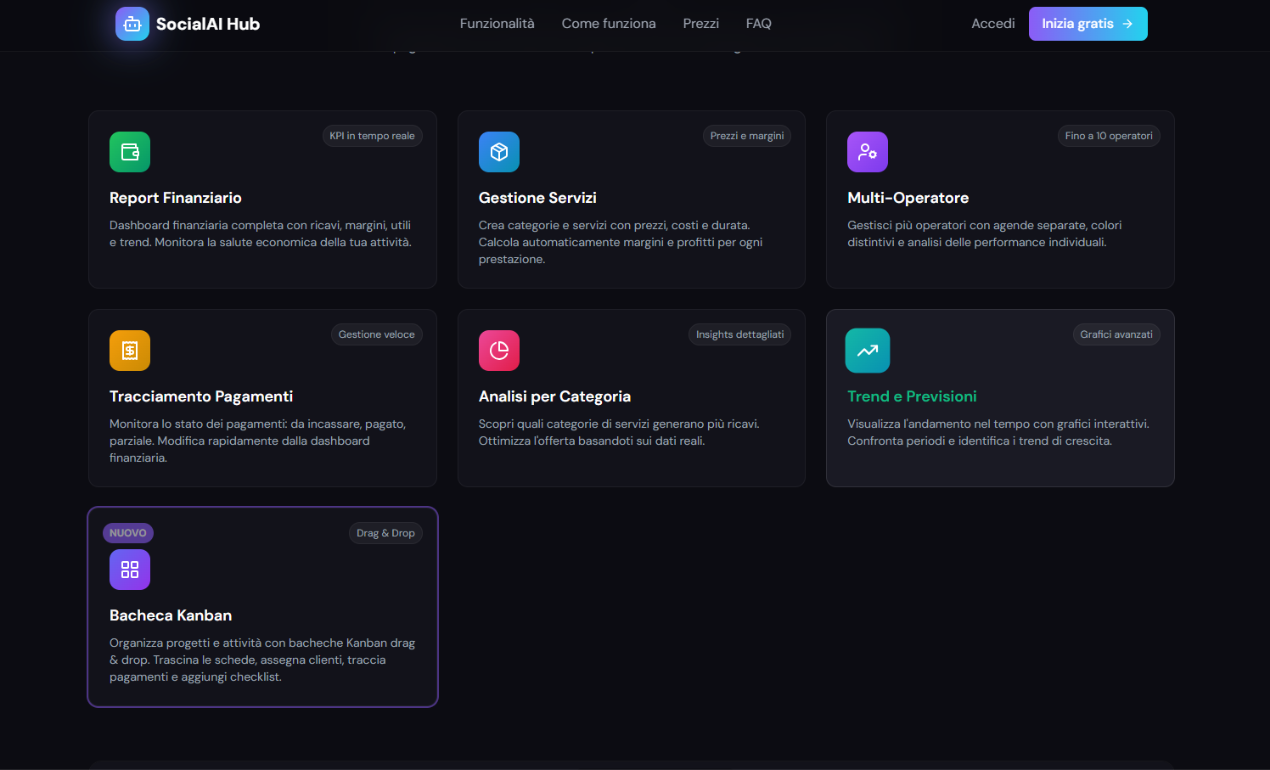Screen dimensions: 1270x770
Task: Click the Drag & Drop badge
Action: point(386,533)
